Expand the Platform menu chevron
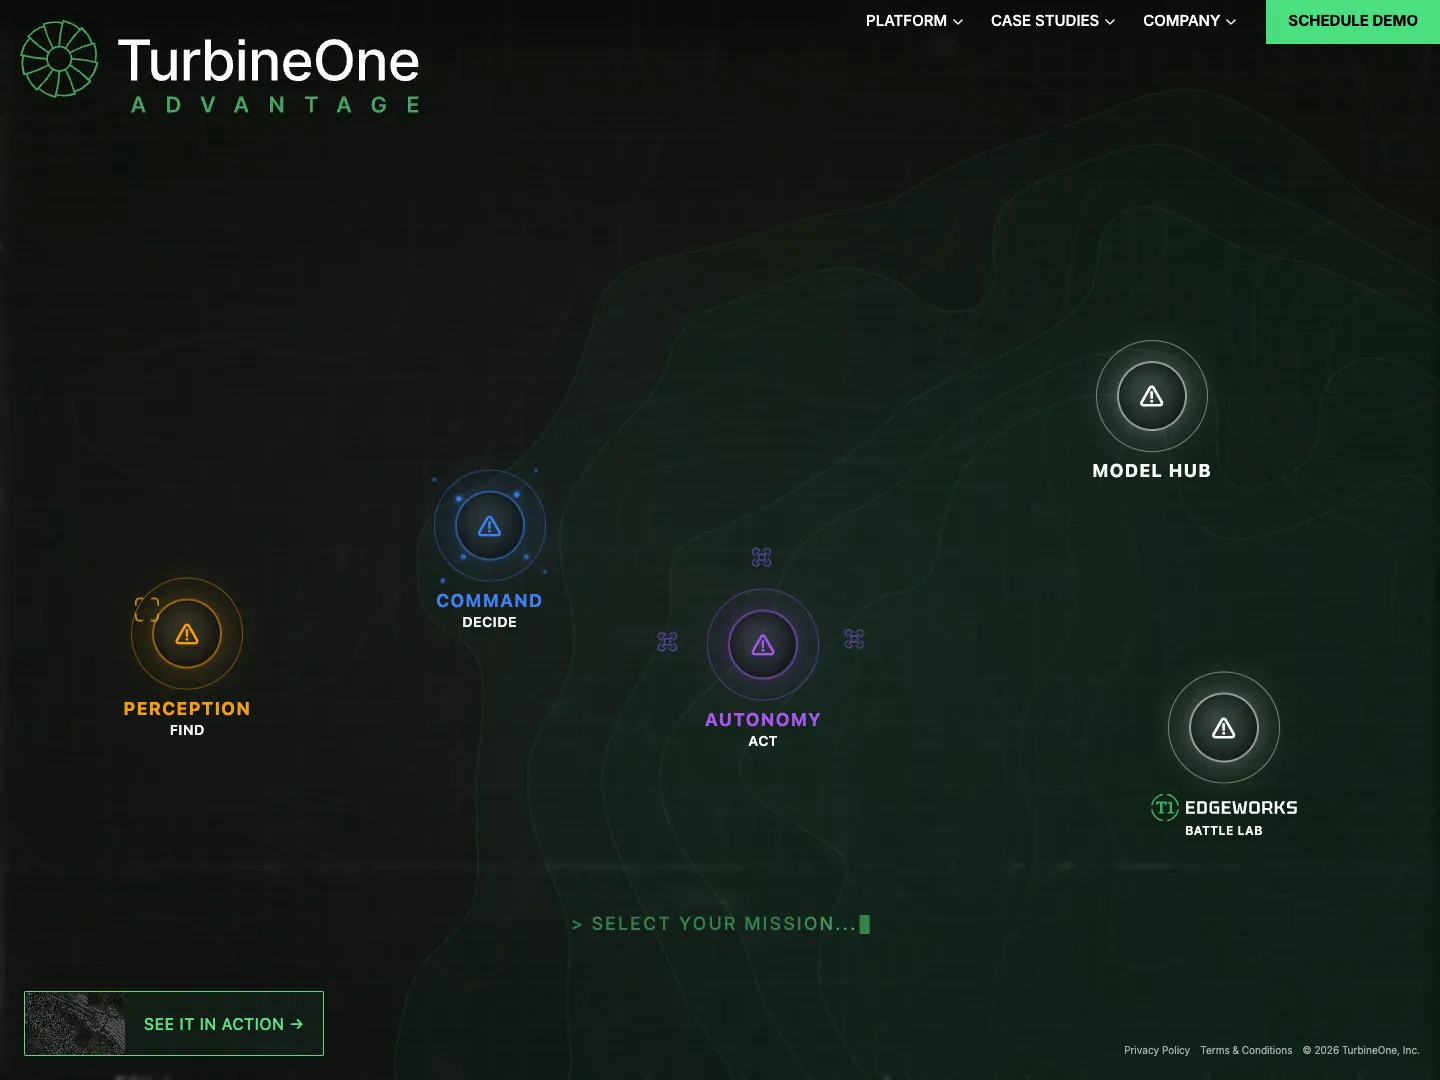The height and width of the screenshot is (1080, 1440). click(958, 21)
